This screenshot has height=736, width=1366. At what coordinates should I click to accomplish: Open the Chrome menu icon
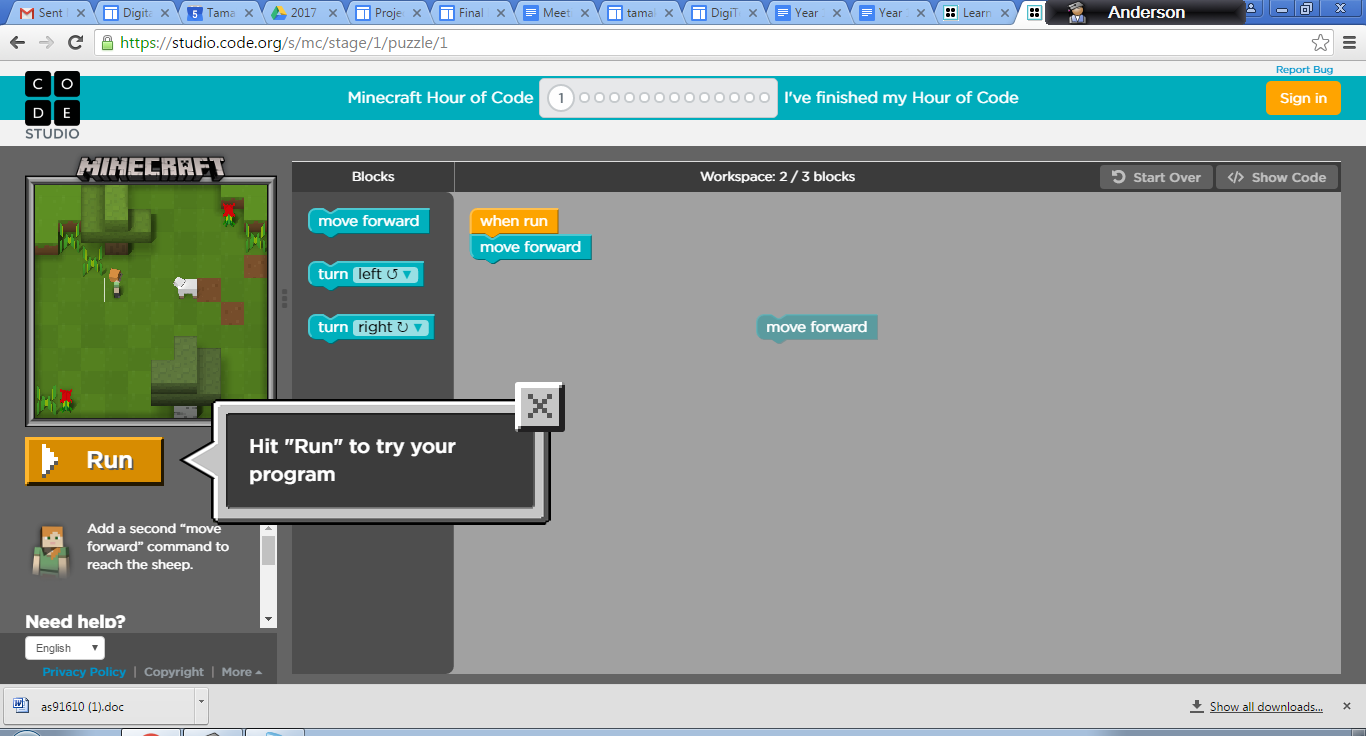pyautogui.click(x=1349, y=43)
